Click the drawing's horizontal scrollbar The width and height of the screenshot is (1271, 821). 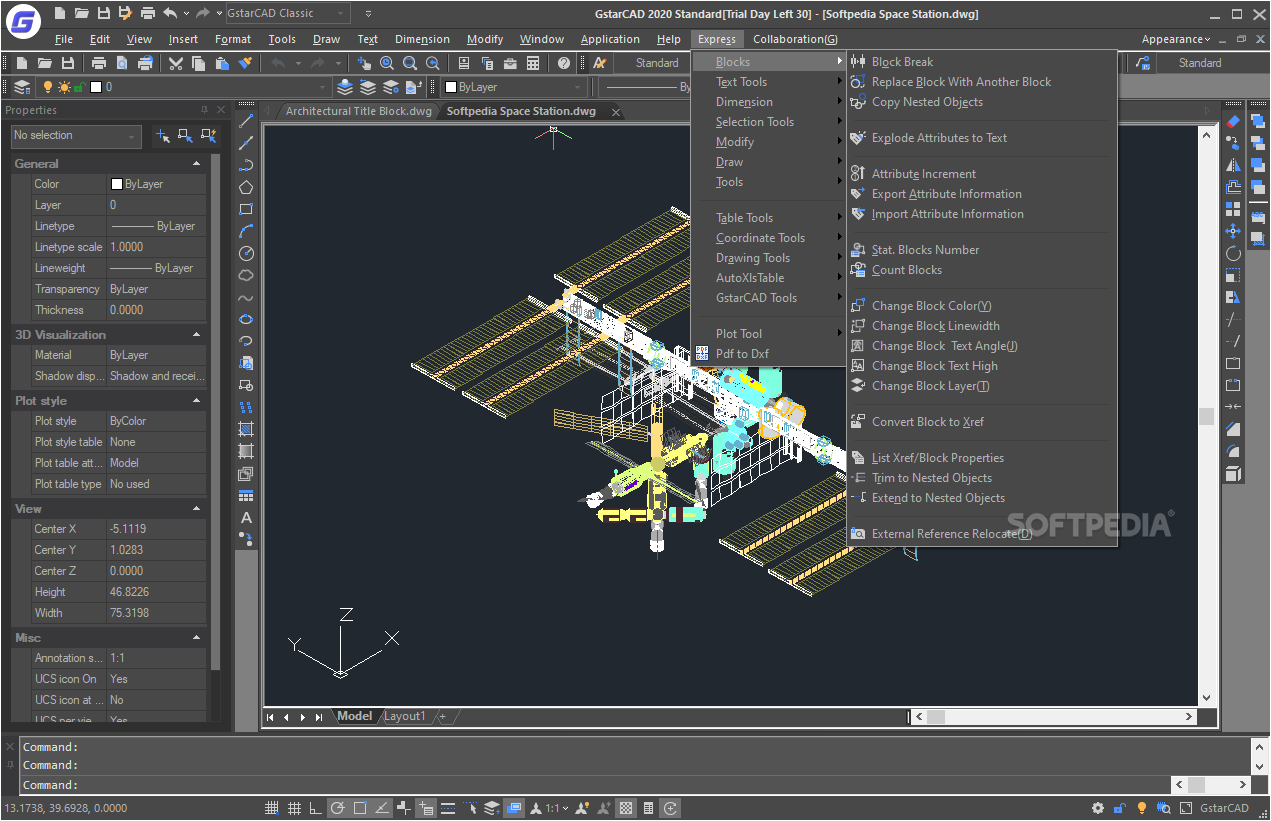(1055, 716)
